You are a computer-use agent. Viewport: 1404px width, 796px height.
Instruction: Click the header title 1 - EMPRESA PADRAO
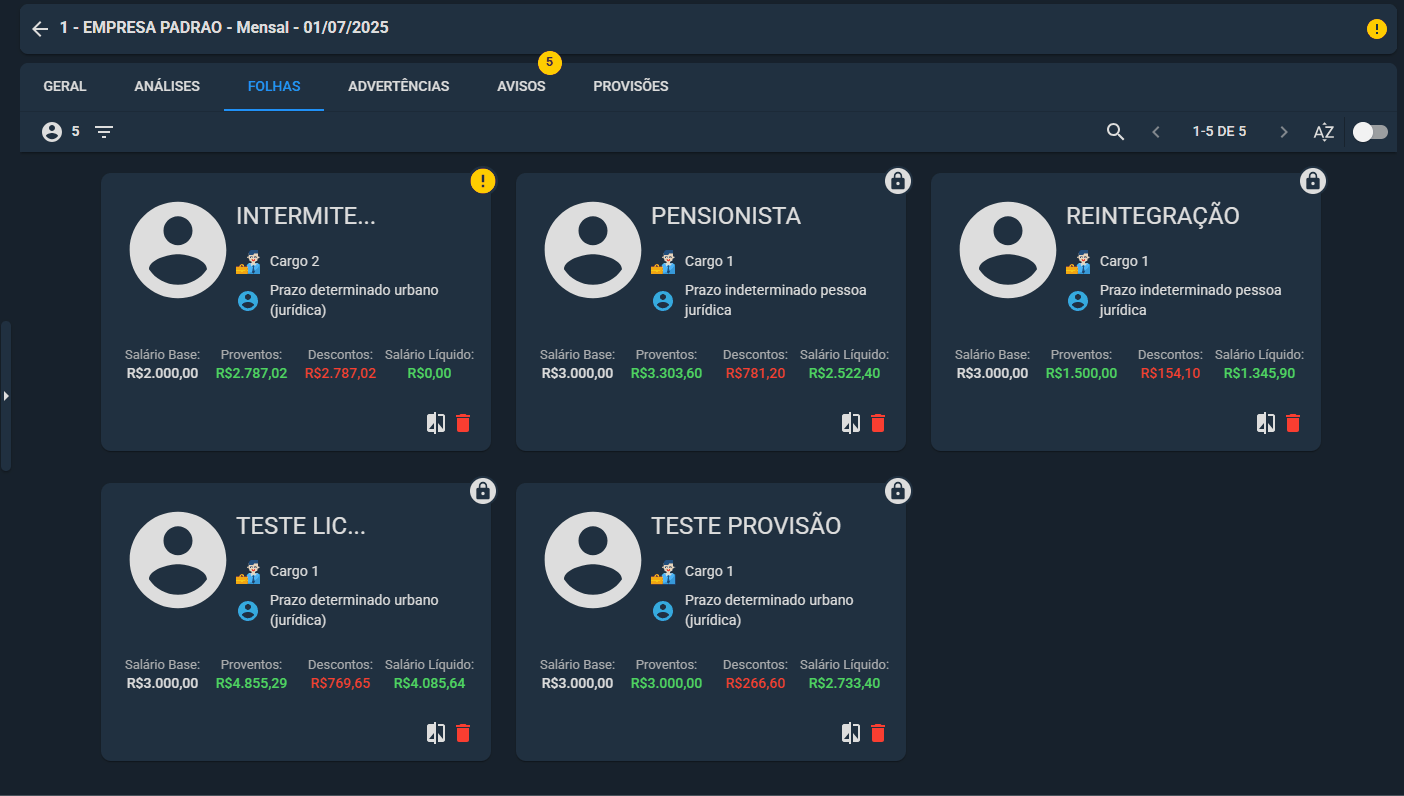(224, 28)
